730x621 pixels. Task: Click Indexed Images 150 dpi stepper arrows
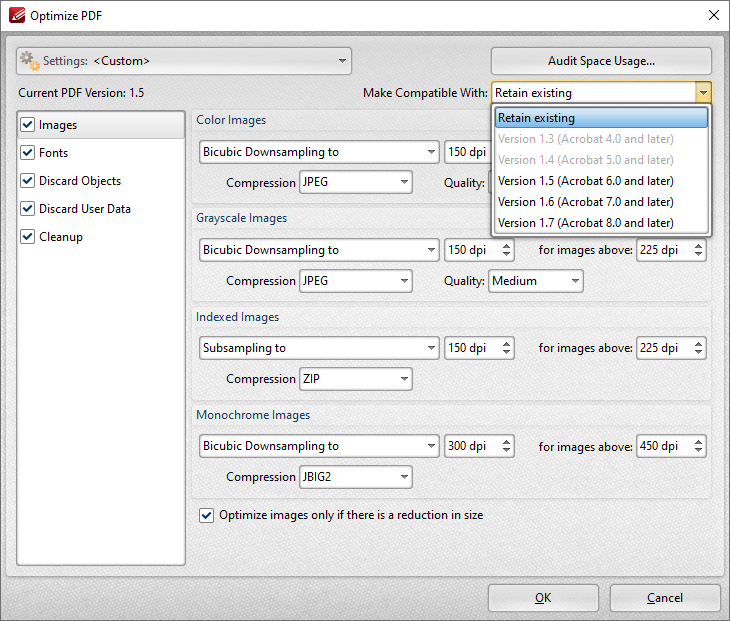[507, 348]
